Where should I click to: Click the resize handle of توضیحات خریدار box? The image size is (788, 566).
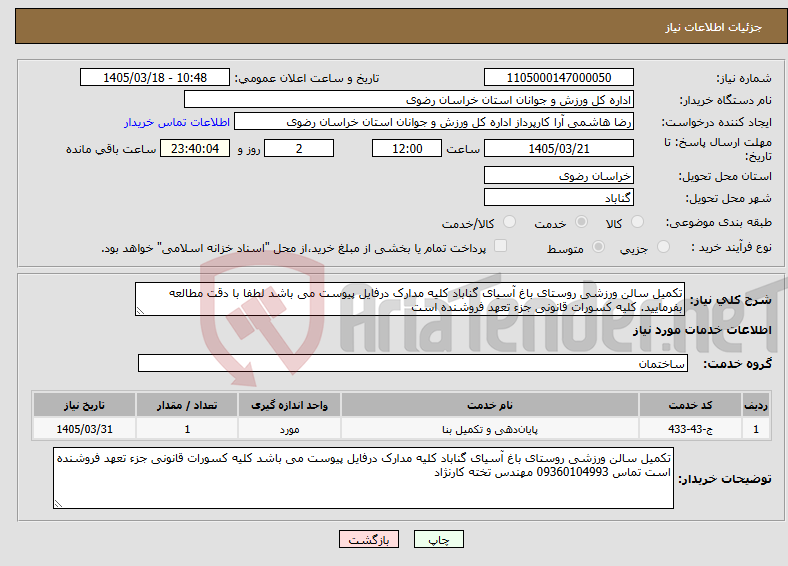[58, 503]
